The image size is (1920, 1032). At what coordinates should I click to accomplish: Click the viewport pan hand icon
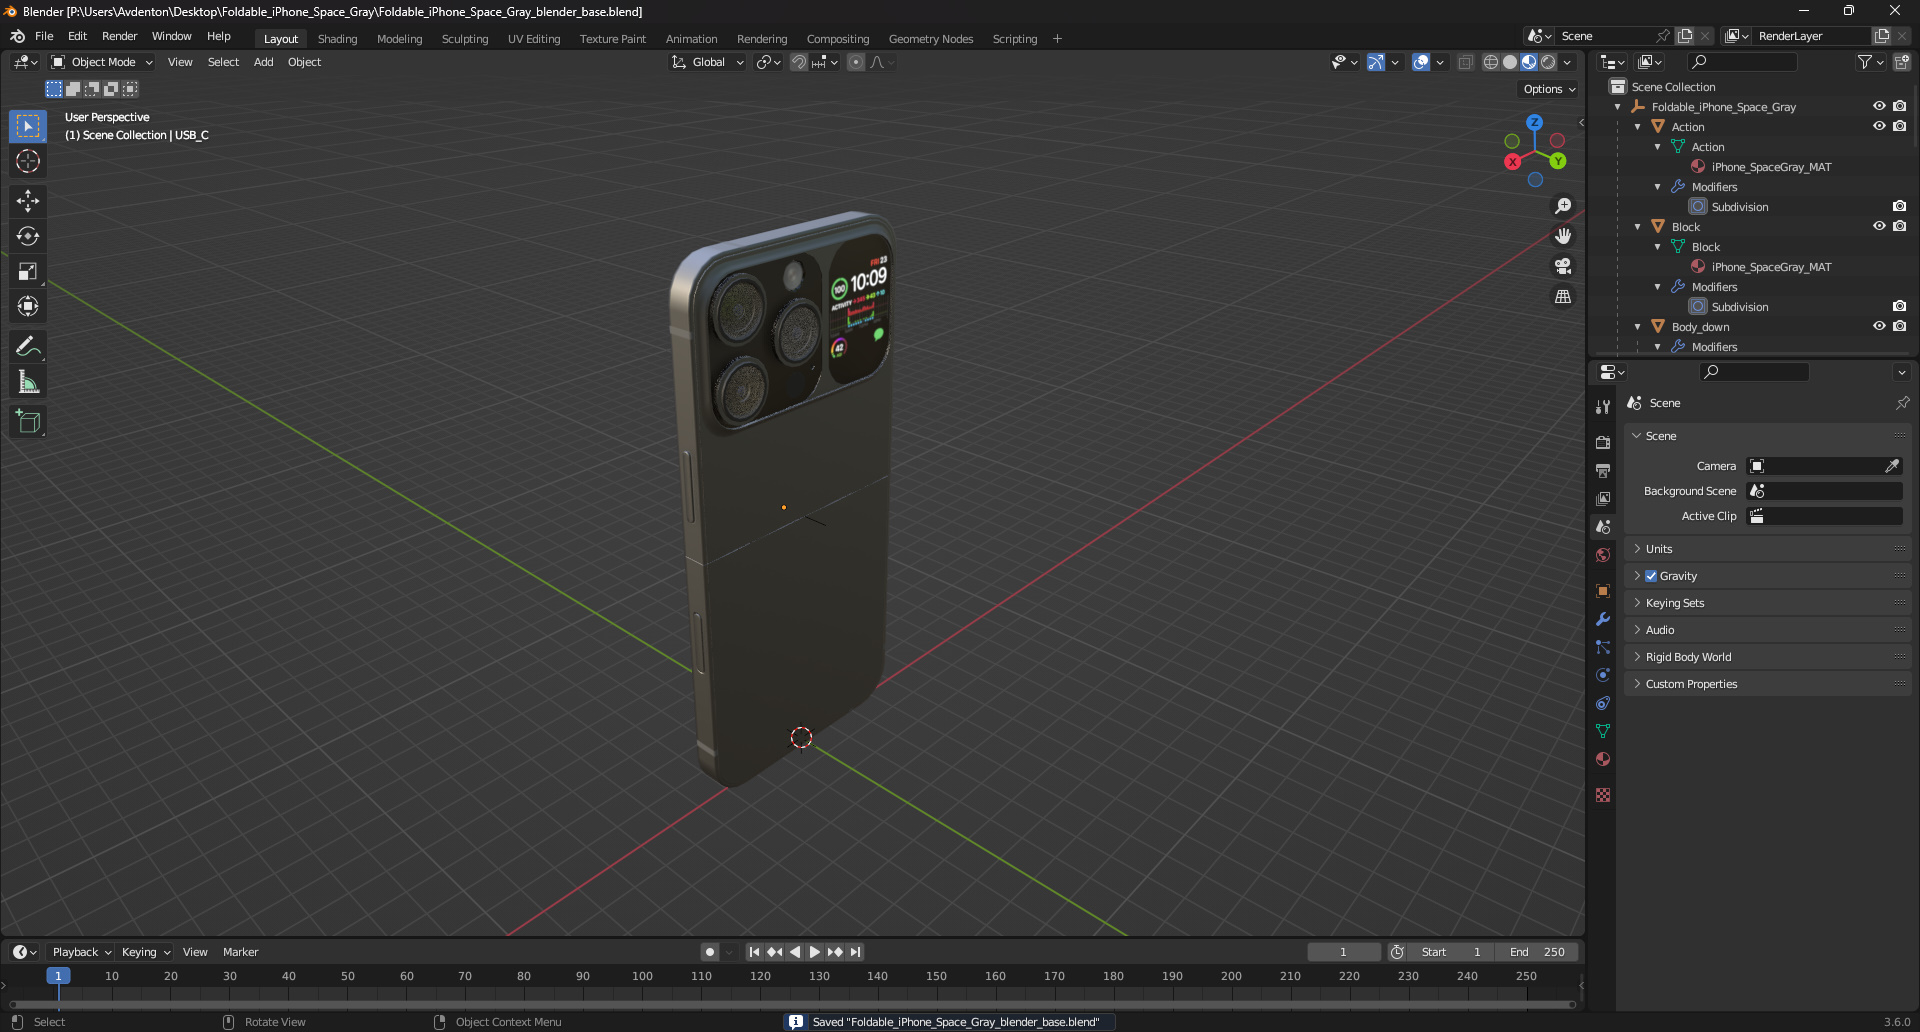[1562, 236]
